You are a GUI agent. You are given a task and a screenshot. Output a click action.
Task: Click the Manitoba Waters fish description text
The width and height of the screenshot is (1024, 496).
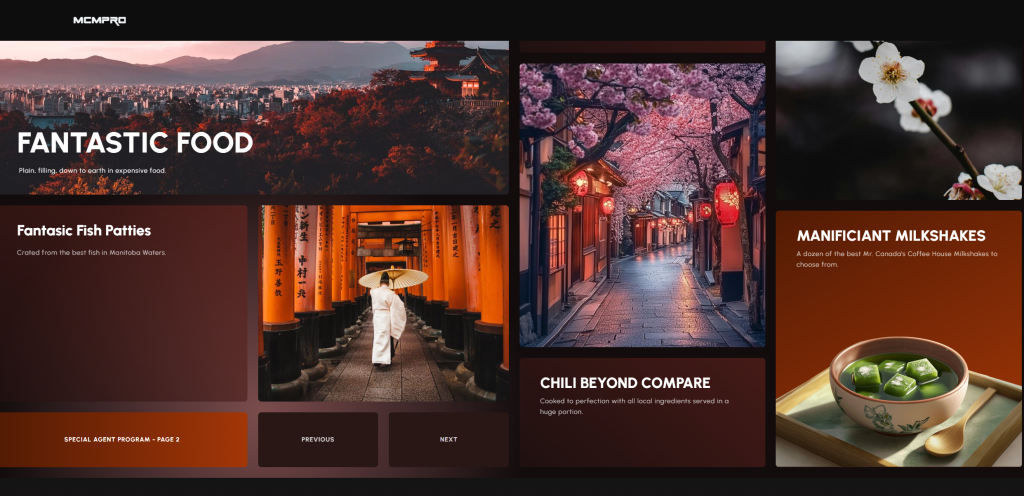click(x=91, y=252)
